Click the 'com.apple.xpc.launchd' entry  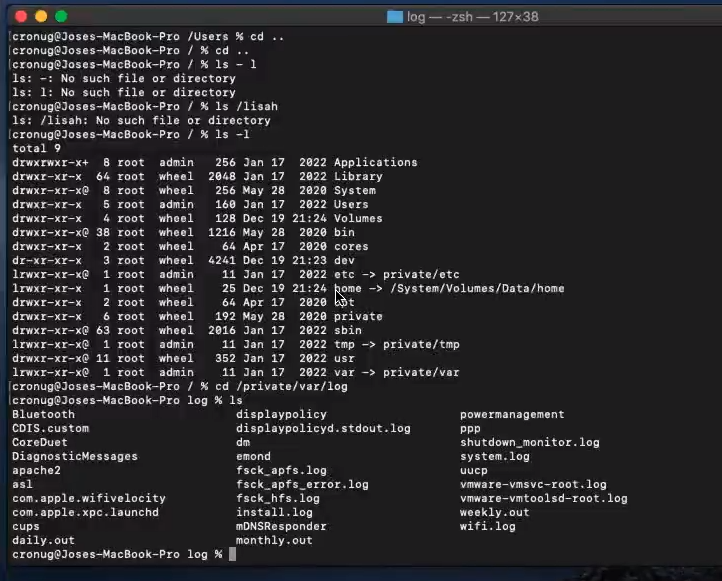(85, 512)
